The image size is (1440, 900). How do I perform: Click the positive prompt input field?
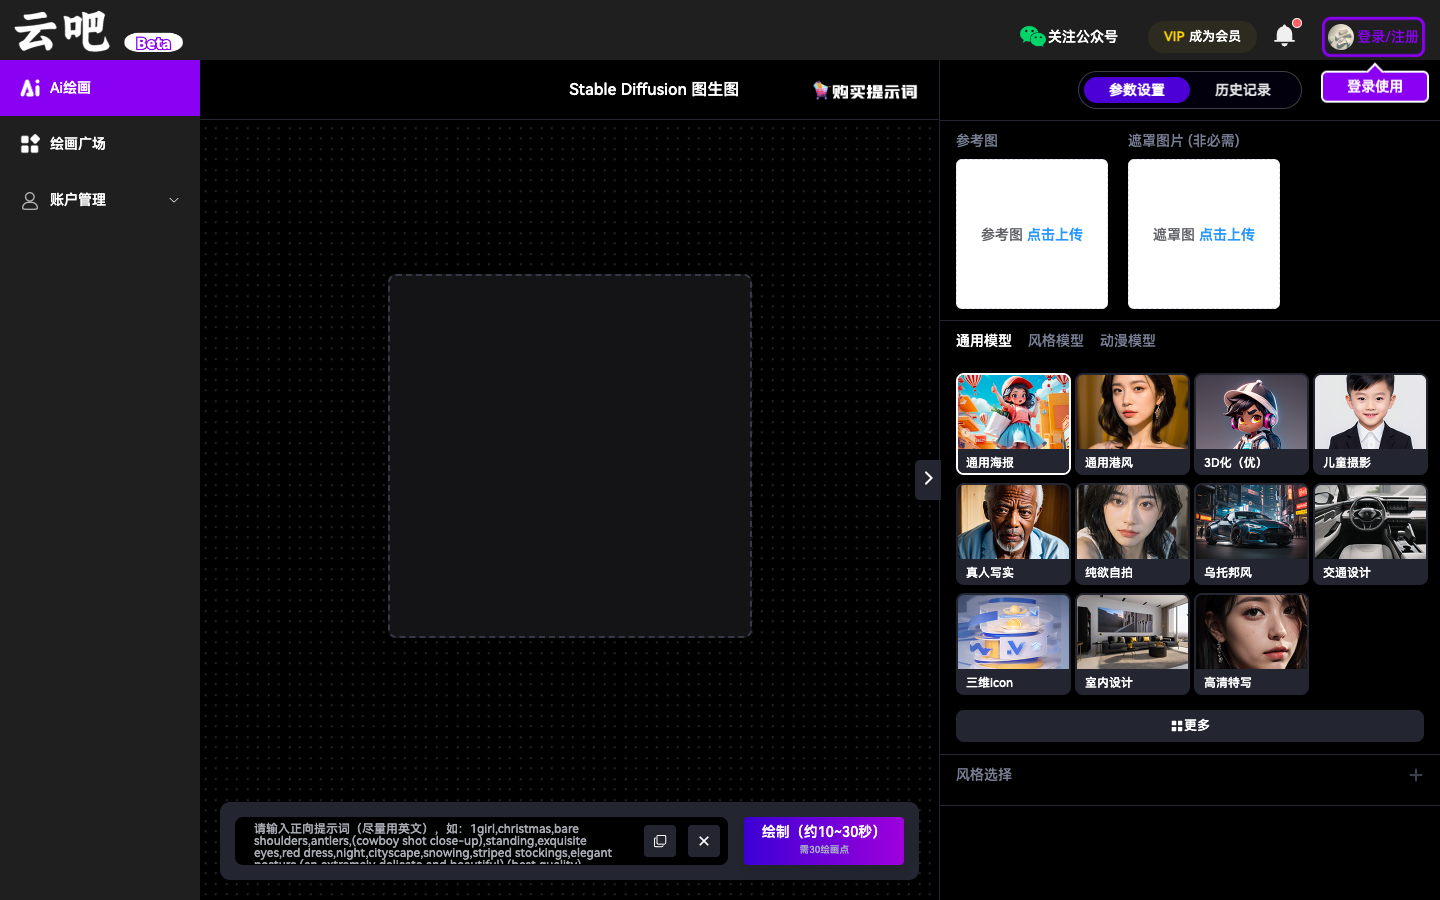point(435,841)
